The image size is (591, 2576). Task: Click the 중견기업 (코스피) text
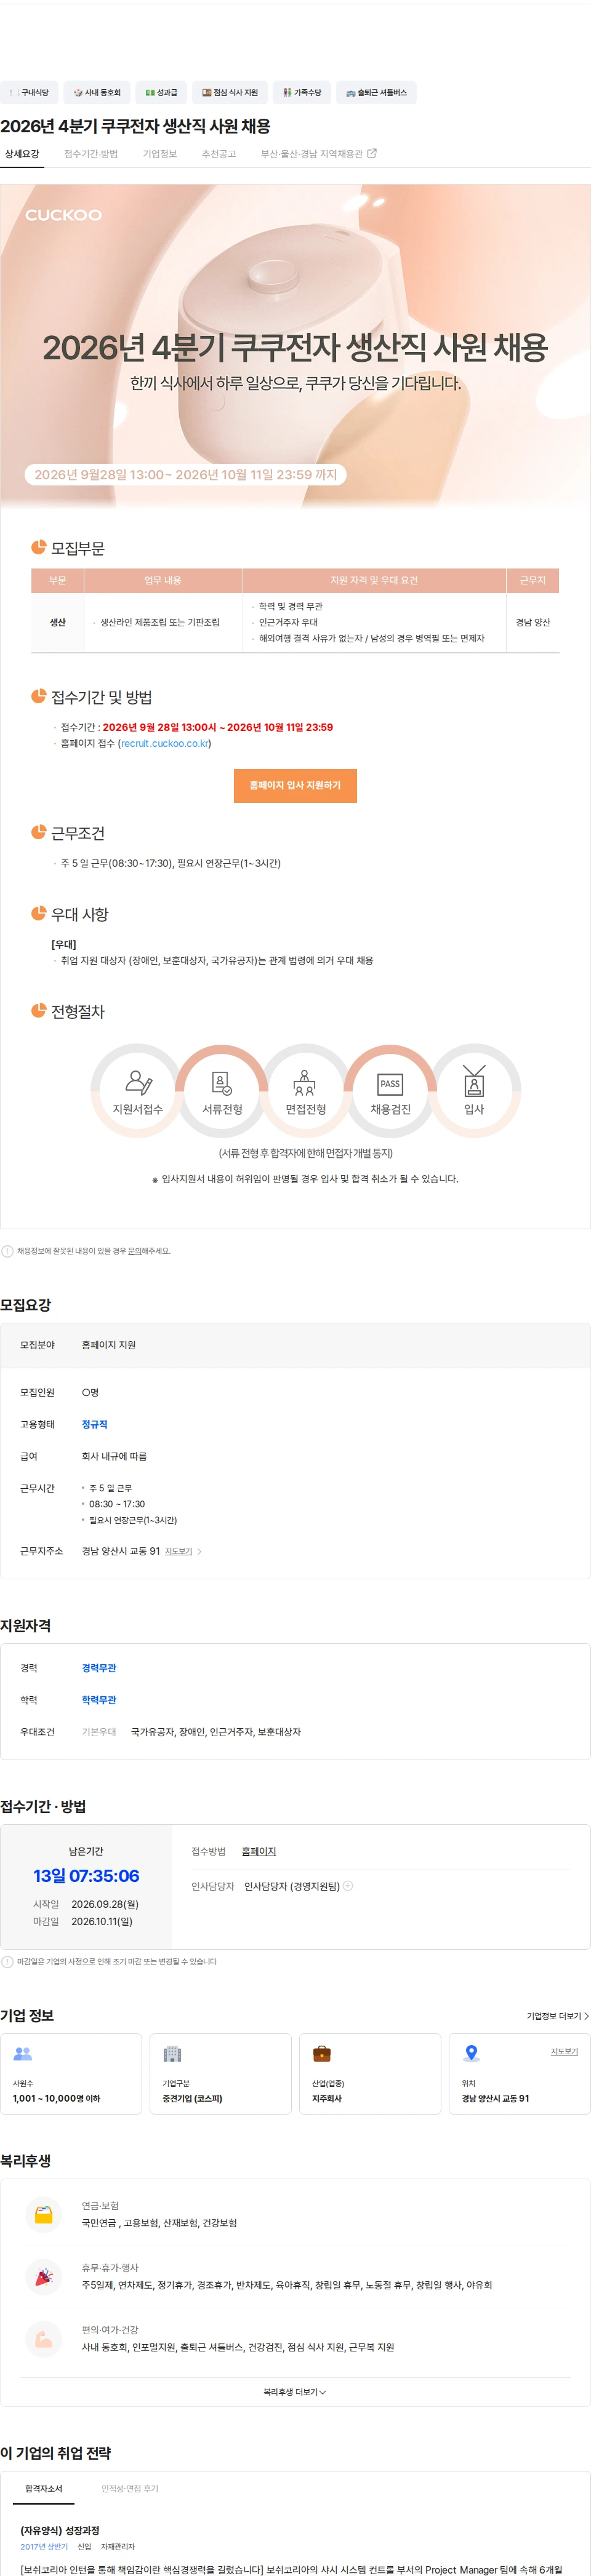[193, 2098]
